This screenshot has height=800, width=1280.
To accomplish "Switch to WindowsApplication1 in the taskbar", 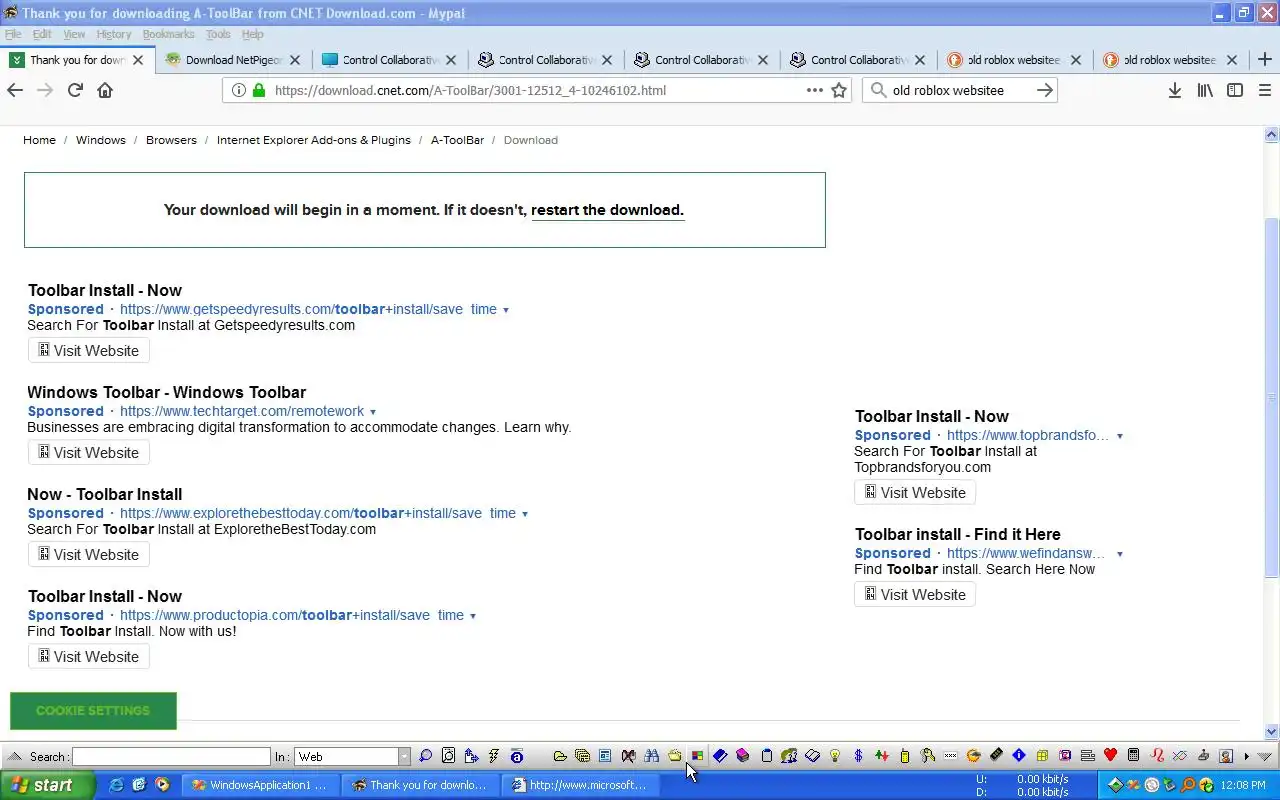I will click(x=260, y=785).
